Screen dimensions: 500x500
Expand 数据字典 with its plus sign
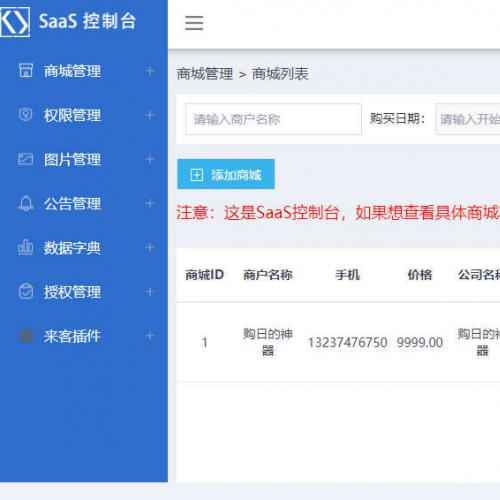(150, 247)
